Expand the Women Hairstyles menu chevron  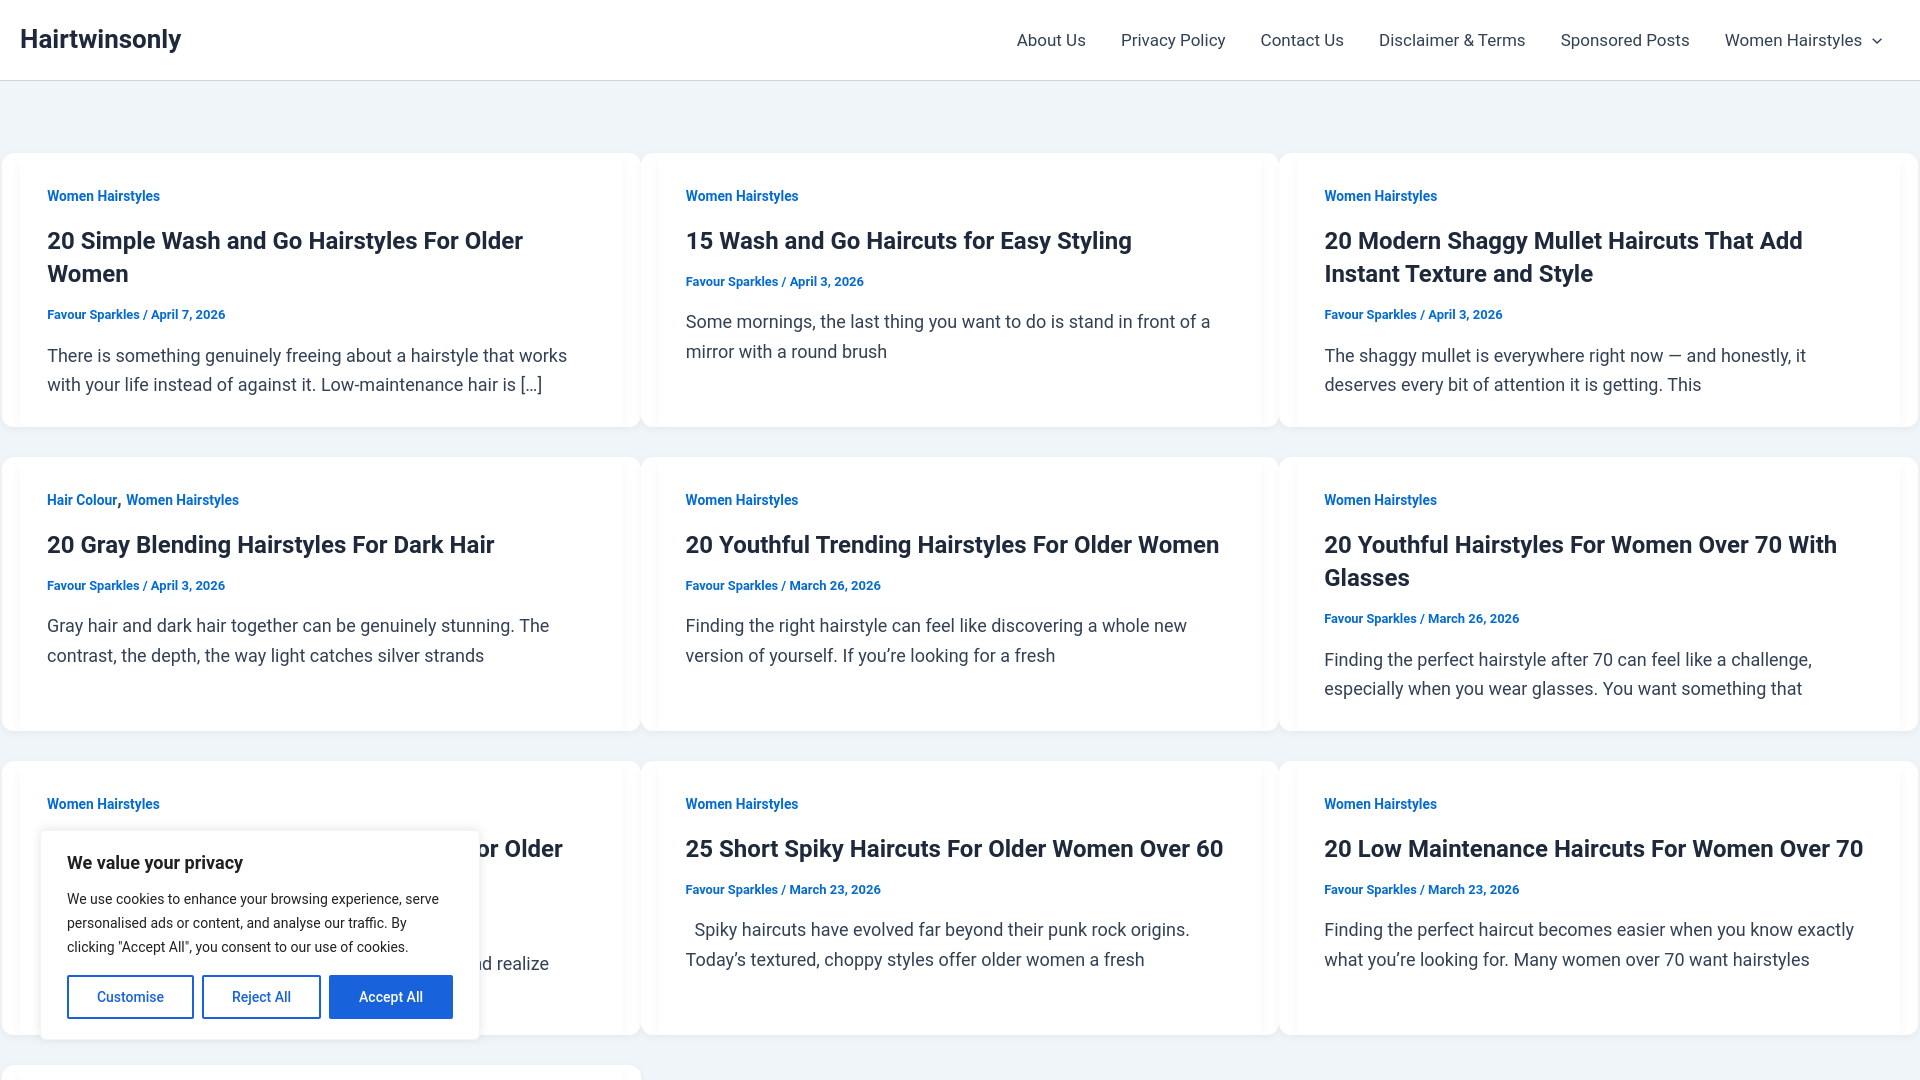1877,41
